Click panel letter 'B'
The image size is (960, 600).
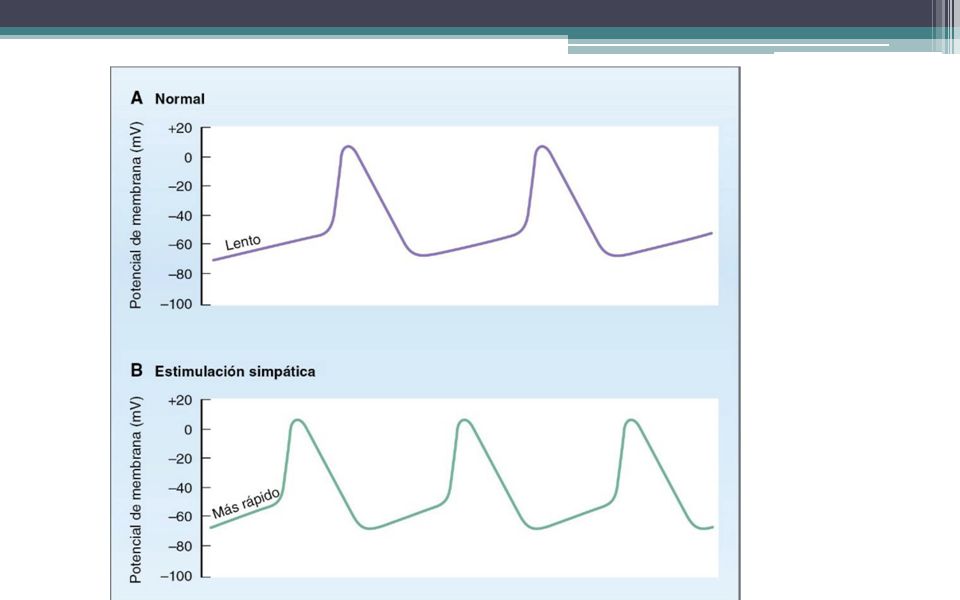tap(136, 370)
